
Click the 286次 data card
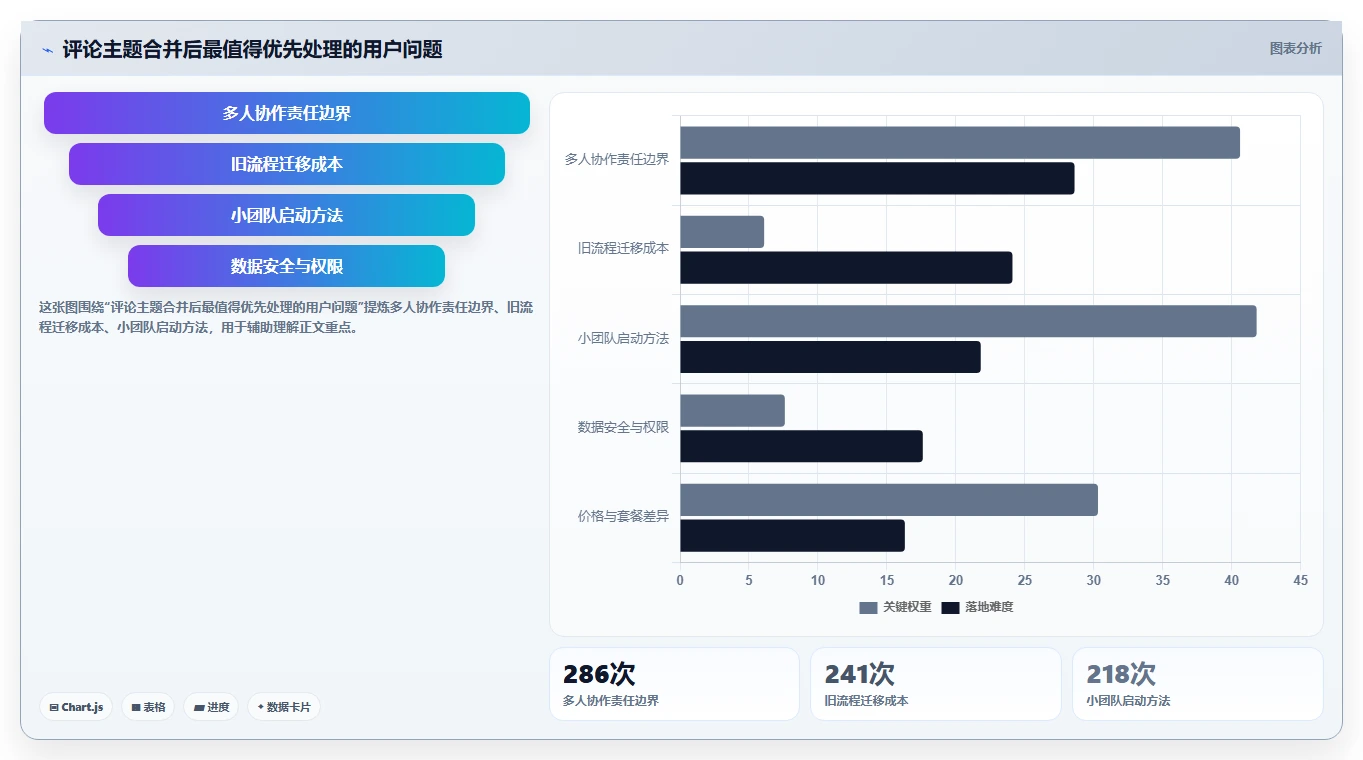[x=674, y=684]
